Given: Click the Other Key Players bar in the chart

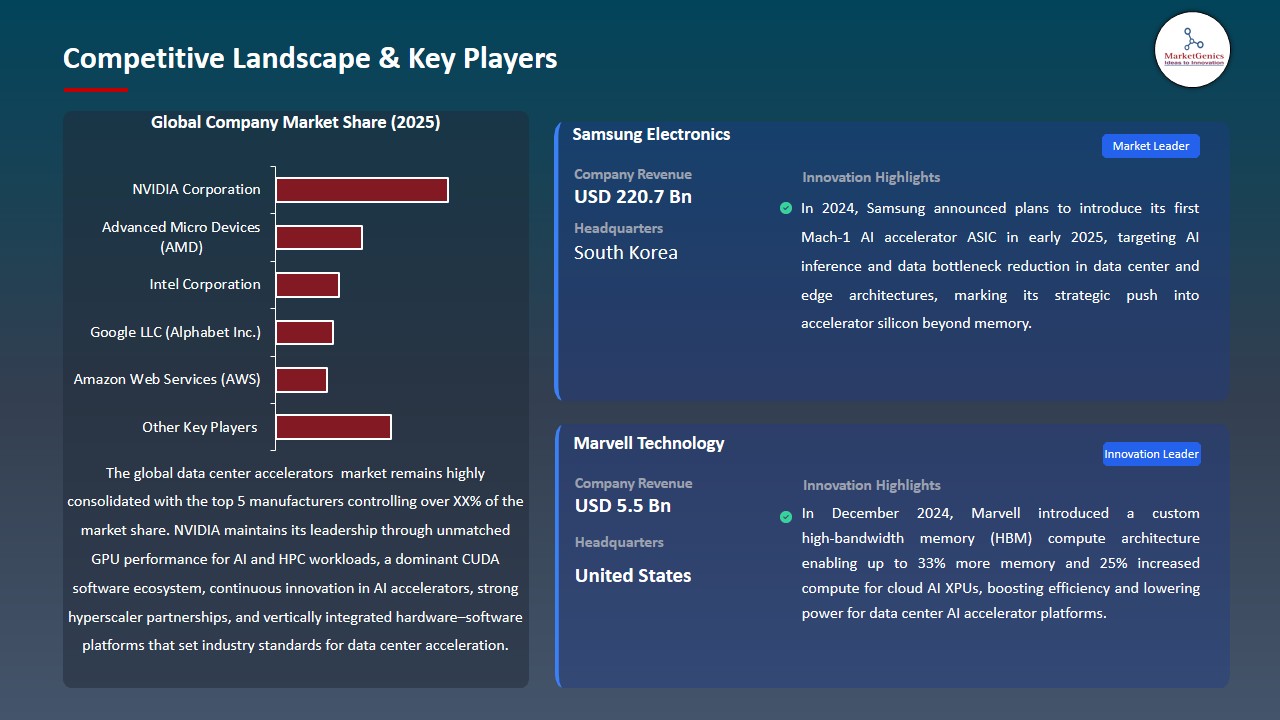Looking at the screenshot, I should click(334, 426).
